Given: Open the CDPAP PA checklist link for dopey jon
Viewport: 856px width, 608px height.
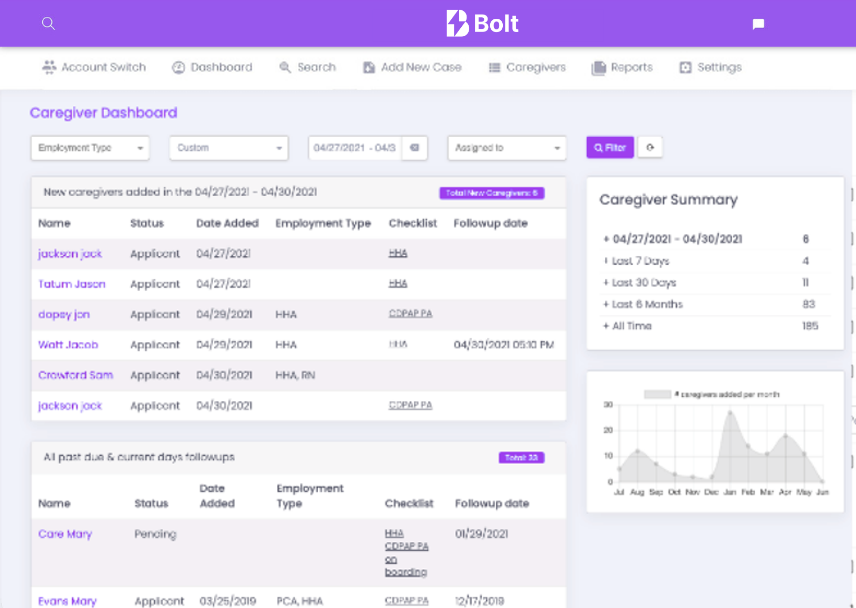Looking at the screenshot, I should pyautogui.click(x=411, y=314).
